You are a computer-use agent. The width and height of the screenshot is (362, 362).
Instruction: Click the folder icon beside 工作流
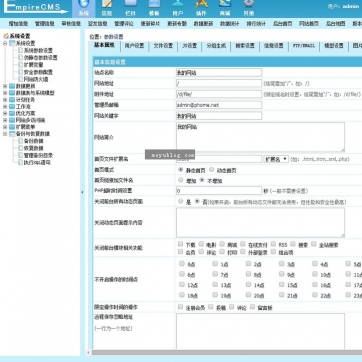(x=12, y=107)
